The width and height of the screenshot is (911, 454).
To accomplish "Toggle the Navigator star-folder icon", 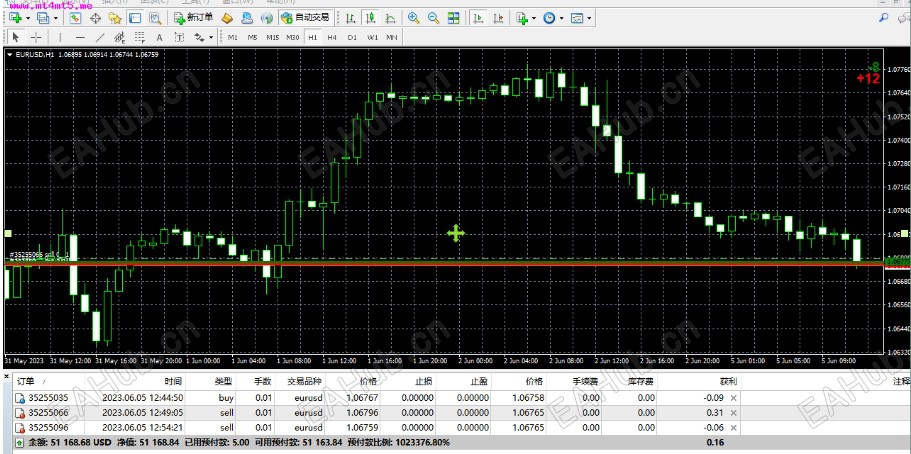I will [x=114, y=18].
